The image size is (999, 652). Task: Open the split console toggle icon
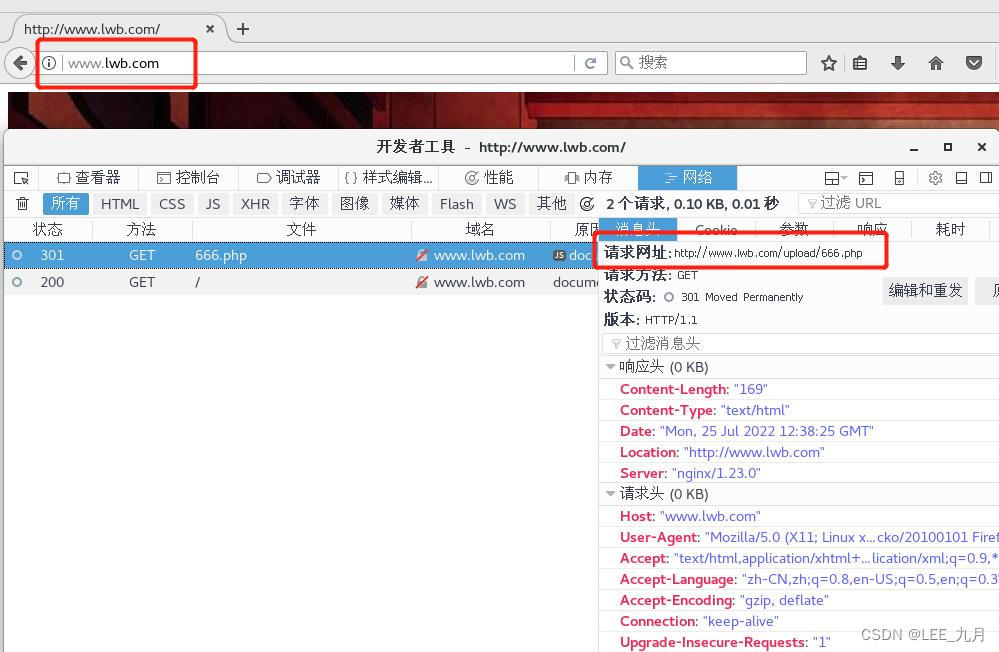[866, 178]
